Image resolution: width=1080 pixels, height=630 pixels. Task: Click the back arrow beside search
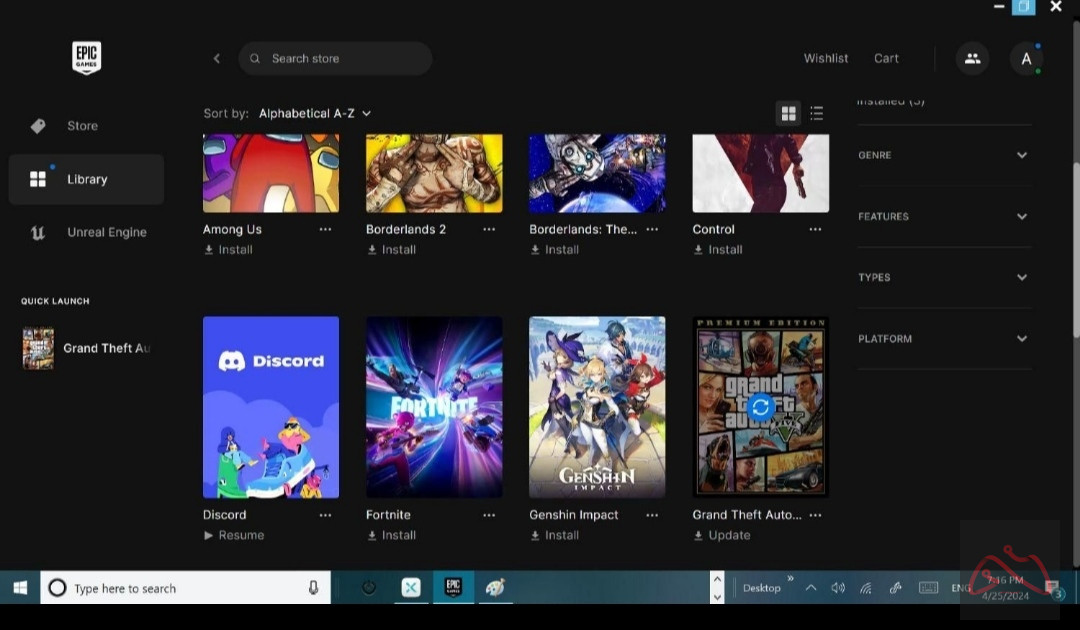click(217, 59)
